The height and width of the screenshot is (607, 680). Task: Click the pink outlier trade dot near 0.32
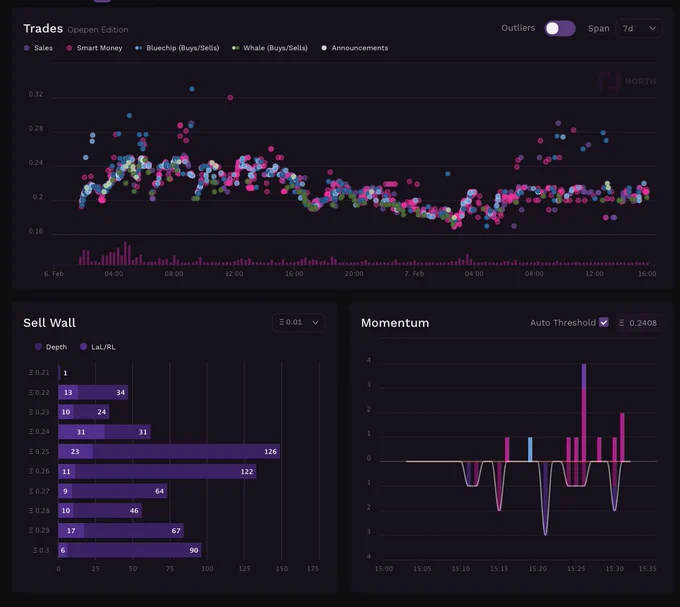230,98
